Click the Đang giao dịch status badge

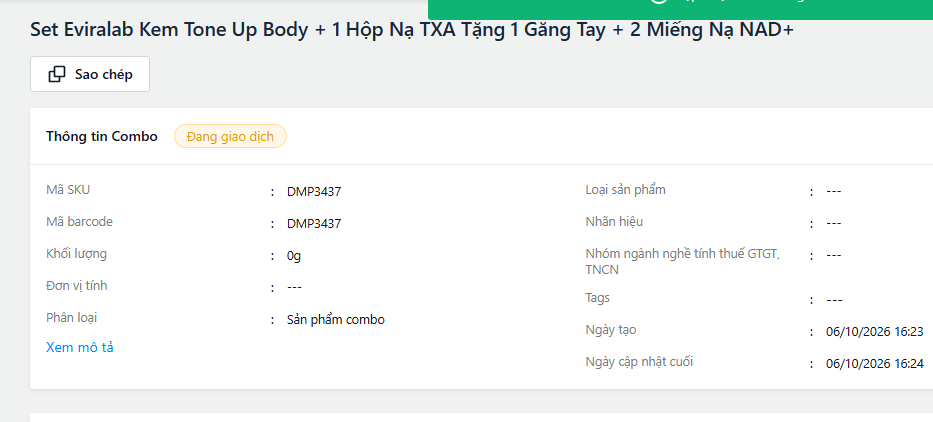[x=230, y=136]
